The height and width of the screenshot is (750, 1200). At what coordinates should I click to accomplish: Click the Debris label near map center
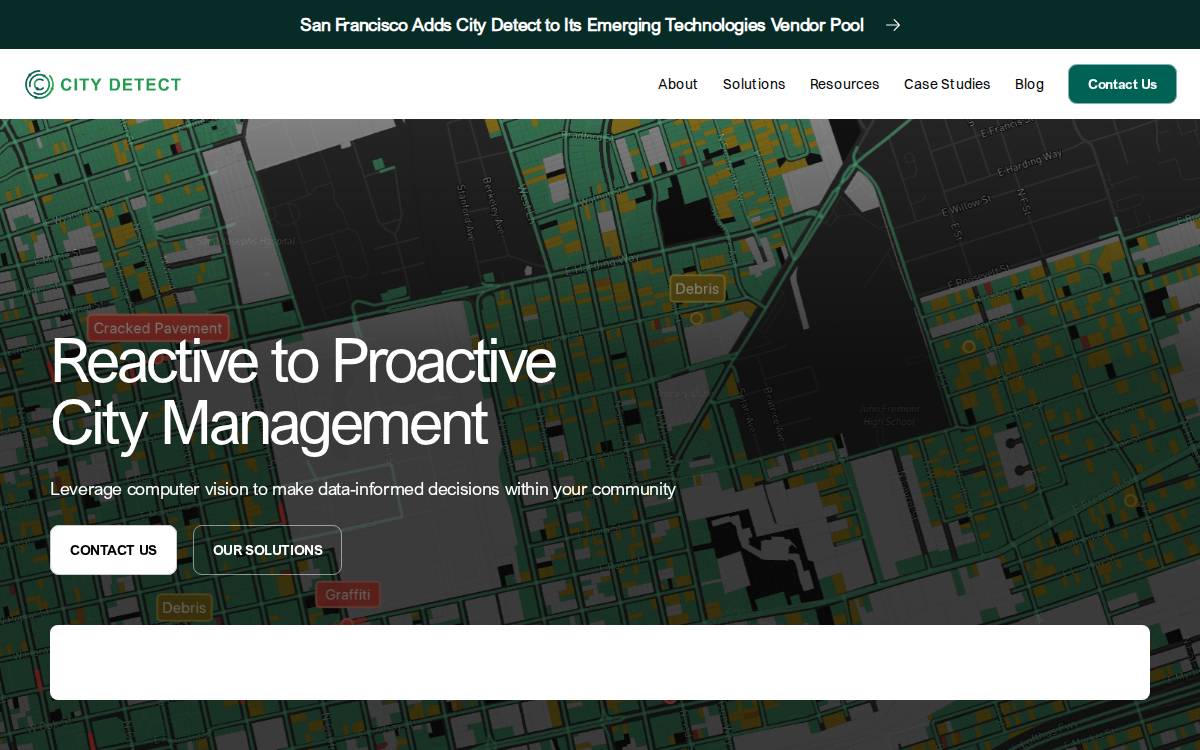pyautogui.click(x=697, y=288)
